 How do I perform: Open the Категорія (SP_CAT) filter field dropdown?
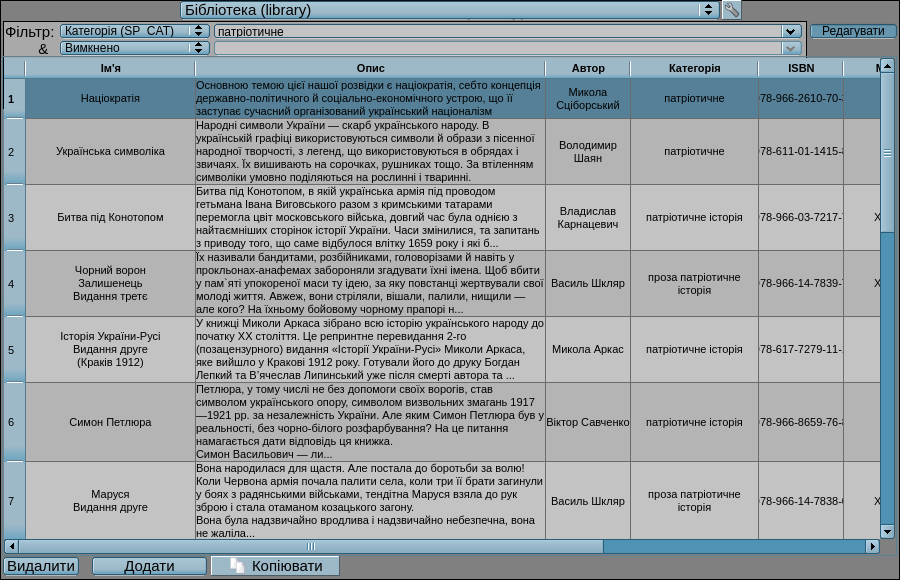135,31
